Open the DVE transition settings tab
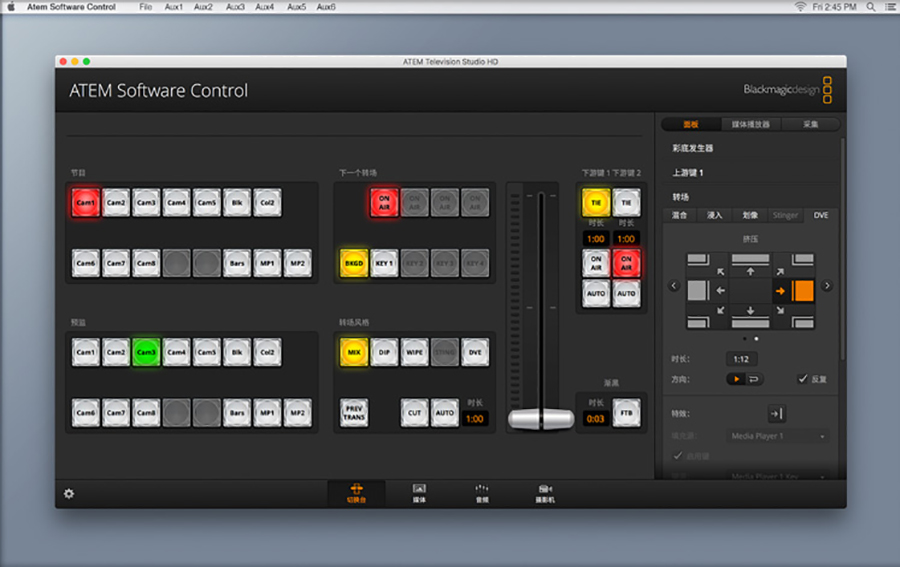Image resolution: width=900 pixels, height=567 pixels. click(821, 215)
